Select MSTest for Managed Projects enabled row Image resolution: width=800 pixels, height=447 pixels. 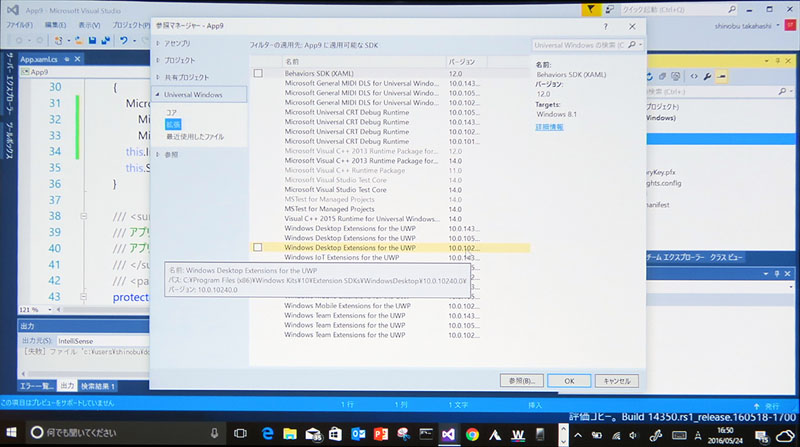(x=391, y=209)
